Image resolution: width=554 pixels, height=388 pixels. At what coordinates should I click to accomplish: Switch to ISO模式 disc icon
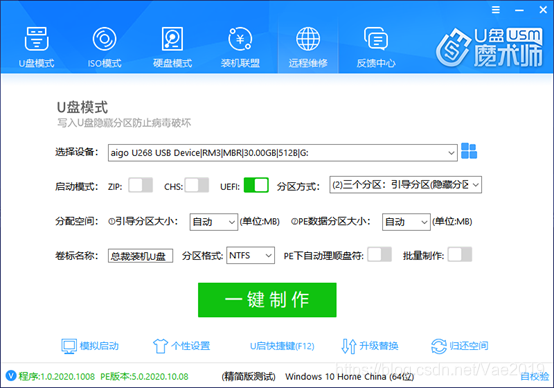tap(104, 39)
